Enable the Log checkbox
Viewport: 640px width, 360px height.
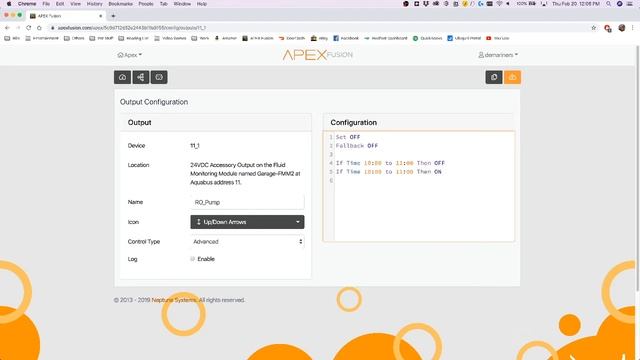[193, 259]
